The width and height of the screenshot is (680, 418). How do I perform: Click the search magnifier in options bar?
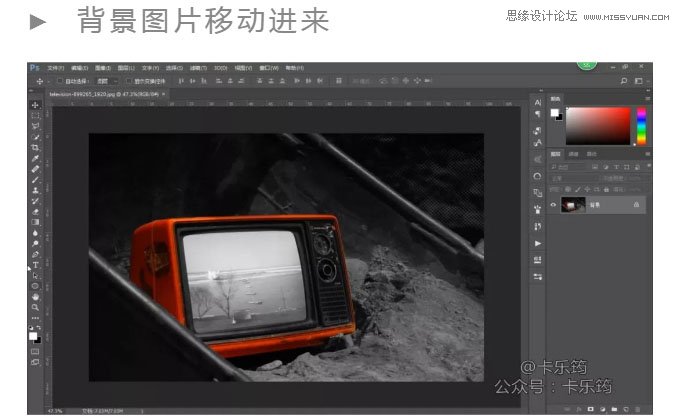(624, 81)
